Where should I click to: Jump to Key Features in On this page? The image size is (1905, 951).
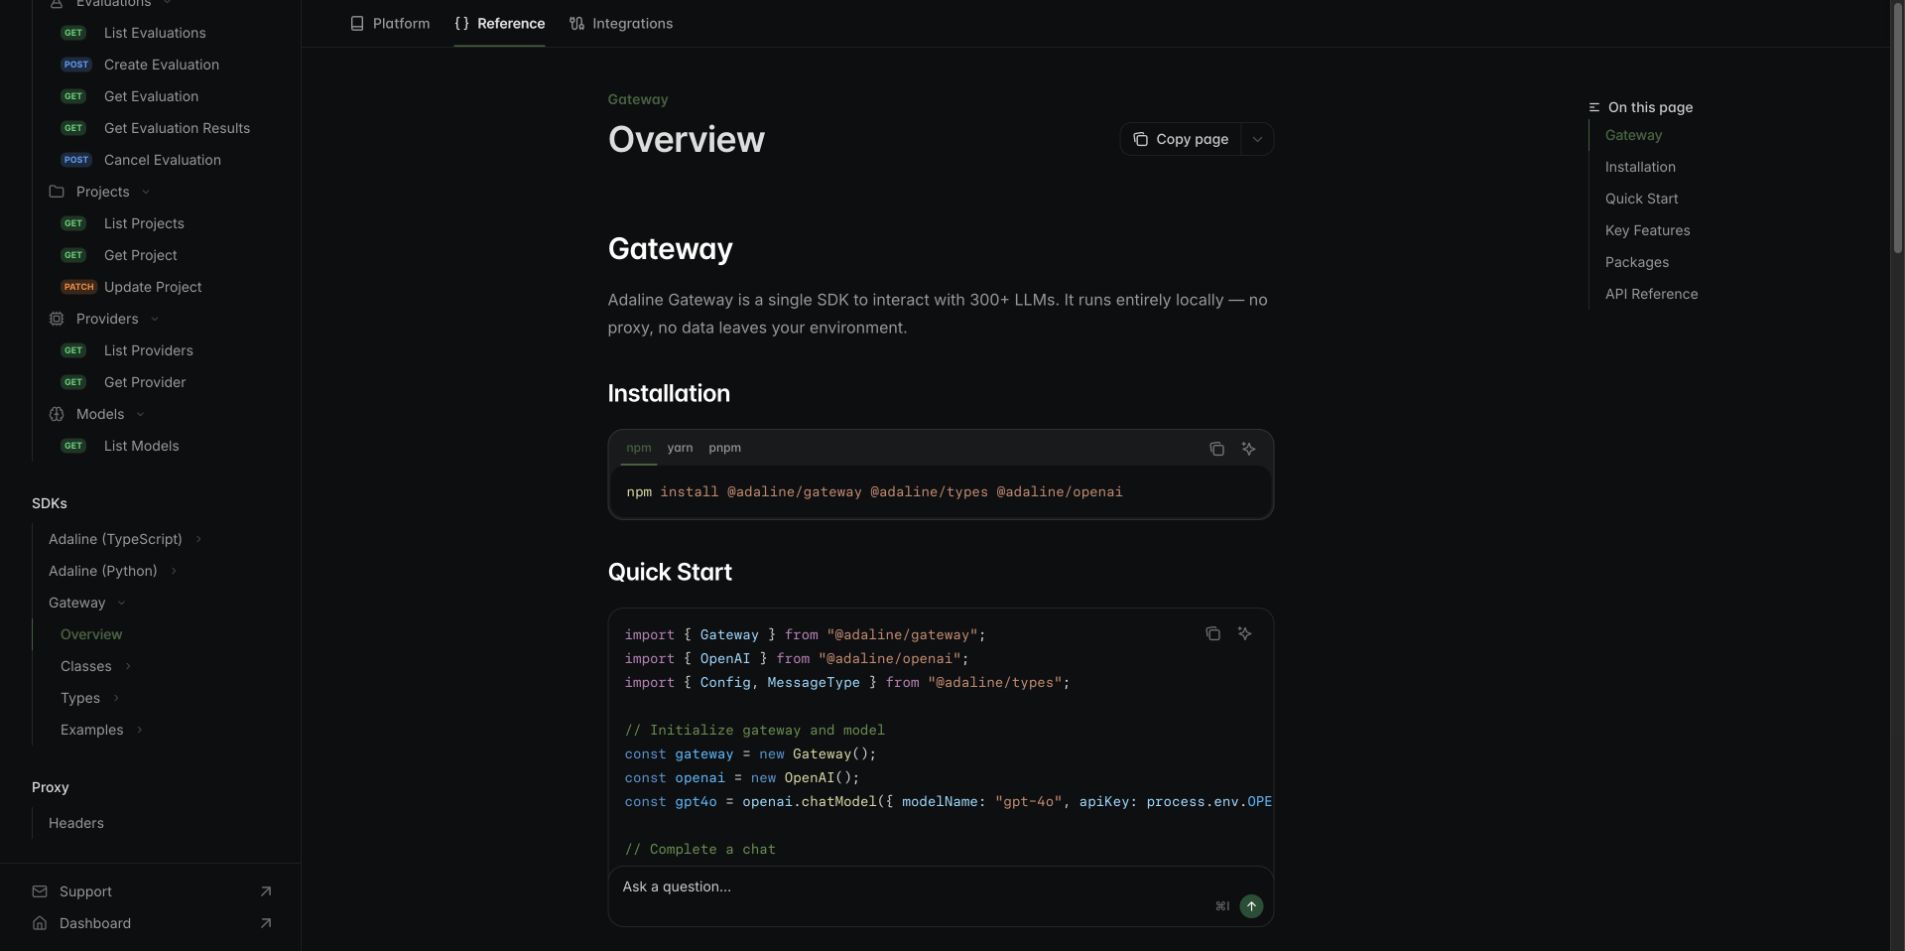pyautogui.click(x=1647, y=231)
